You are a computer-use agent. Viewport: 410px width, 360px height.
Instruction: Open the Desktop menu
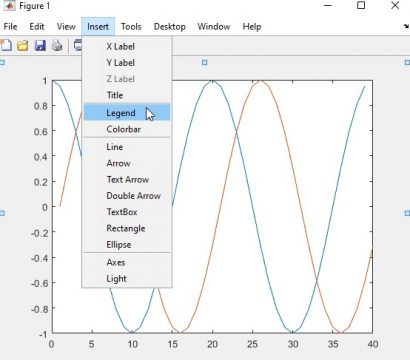tap(170, 27)
